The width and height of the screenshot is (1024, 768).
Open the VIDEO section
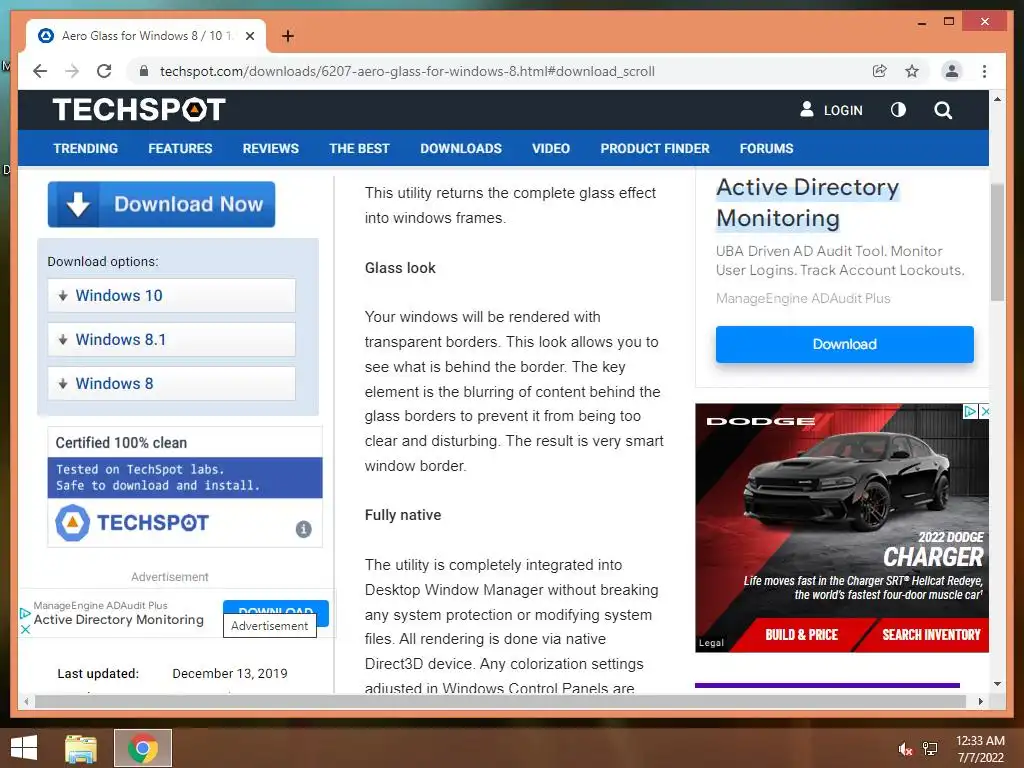pos(551,148)
